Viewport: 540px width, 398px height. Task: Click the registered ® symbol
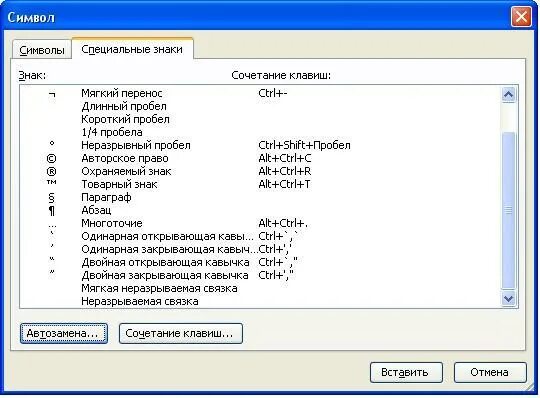[51, 171]
